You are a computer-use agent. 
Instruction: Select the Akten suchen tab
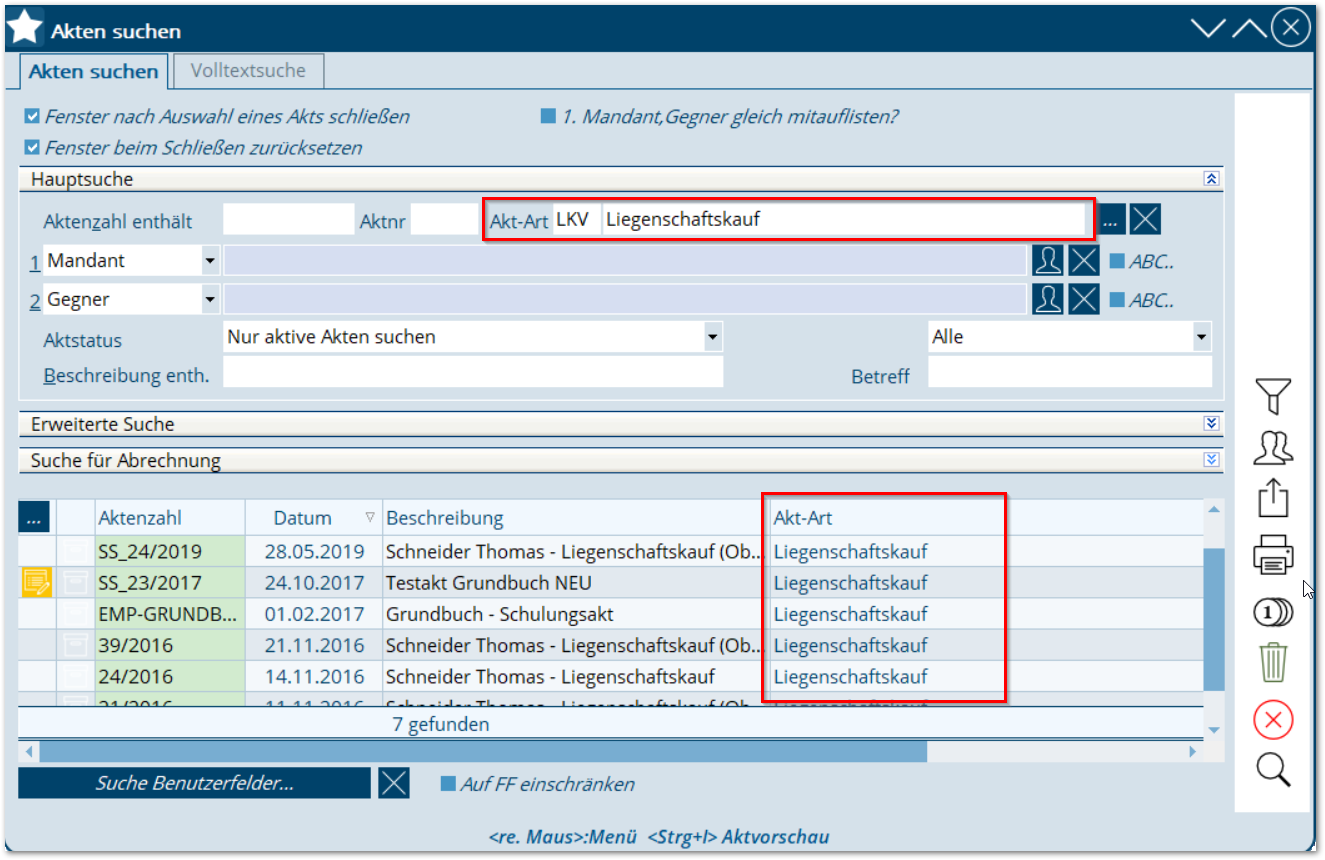pos(93,72)
